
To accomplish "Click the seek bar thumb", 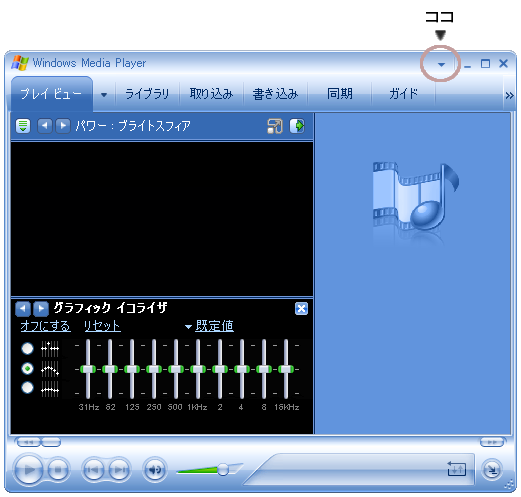I will coord(51,442).
